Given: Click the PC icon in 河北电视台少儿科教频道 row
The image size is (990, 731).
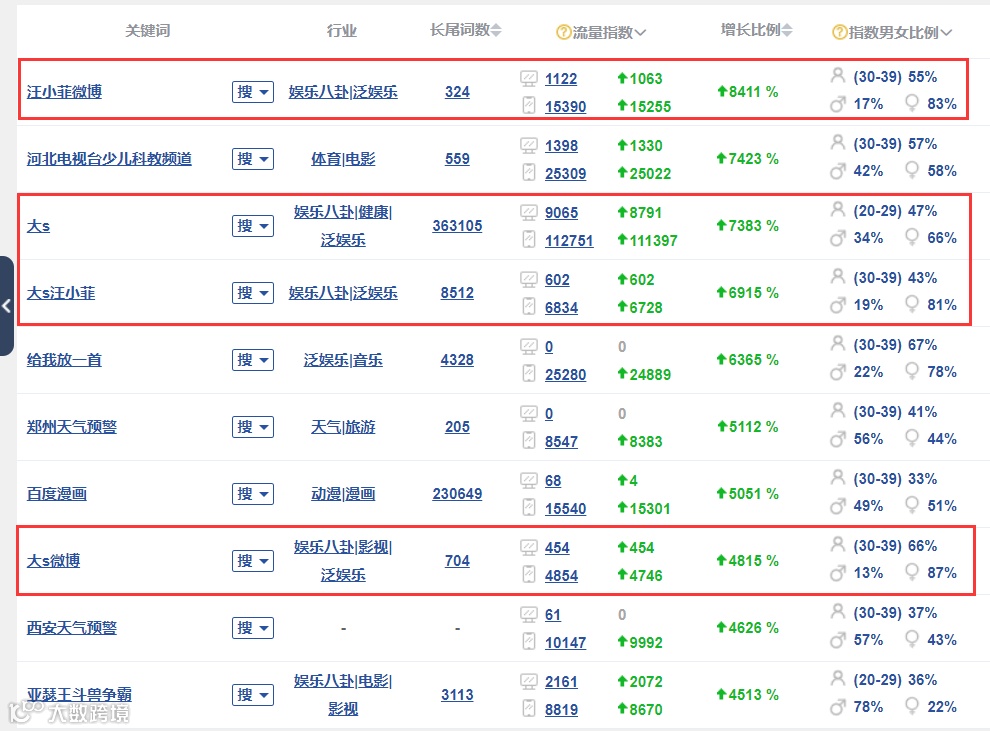Looking at the screenshot, I should (528, 145).
